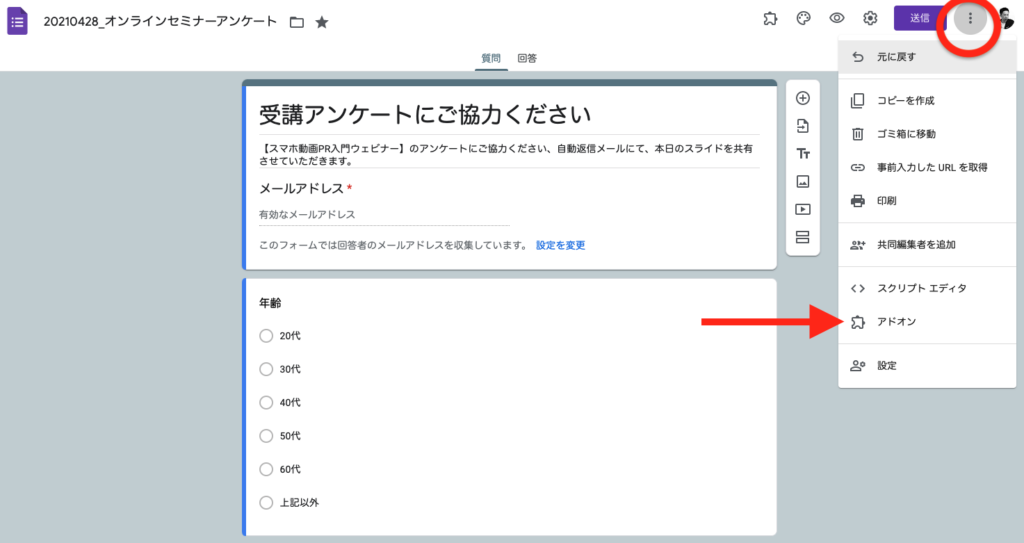Switch to the 質問 tab

(491, 58)
